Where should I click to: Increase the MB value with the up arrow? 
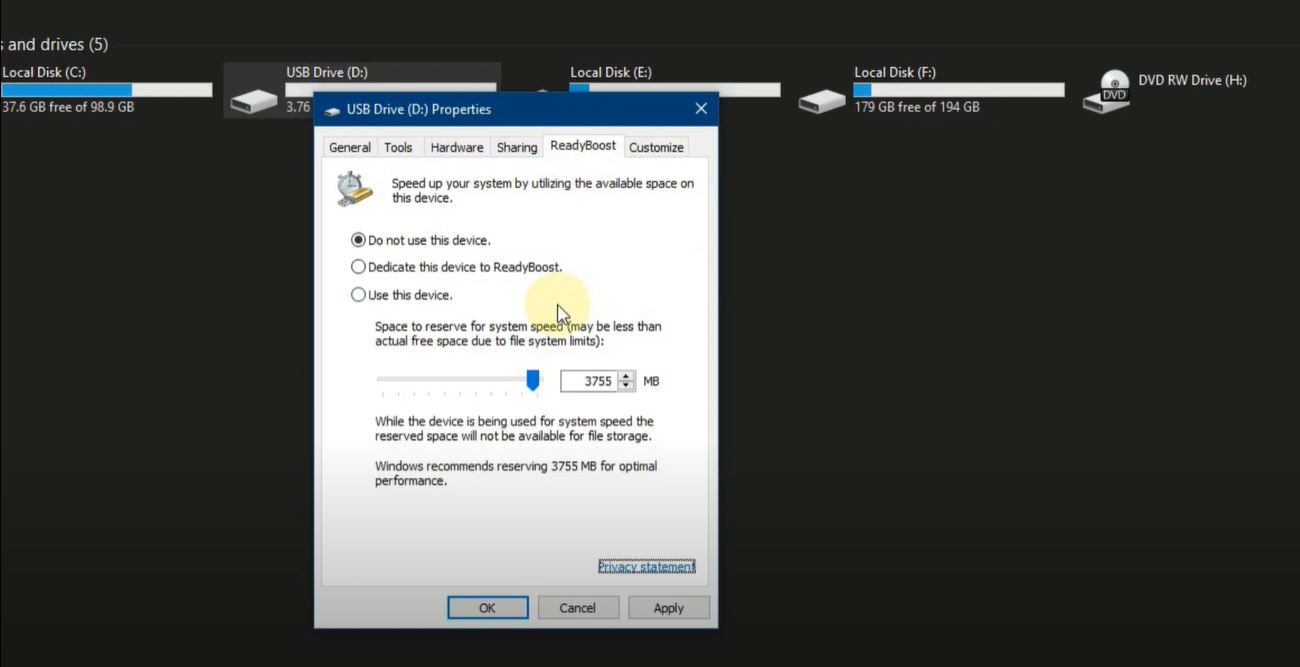[x=624, y=375]
